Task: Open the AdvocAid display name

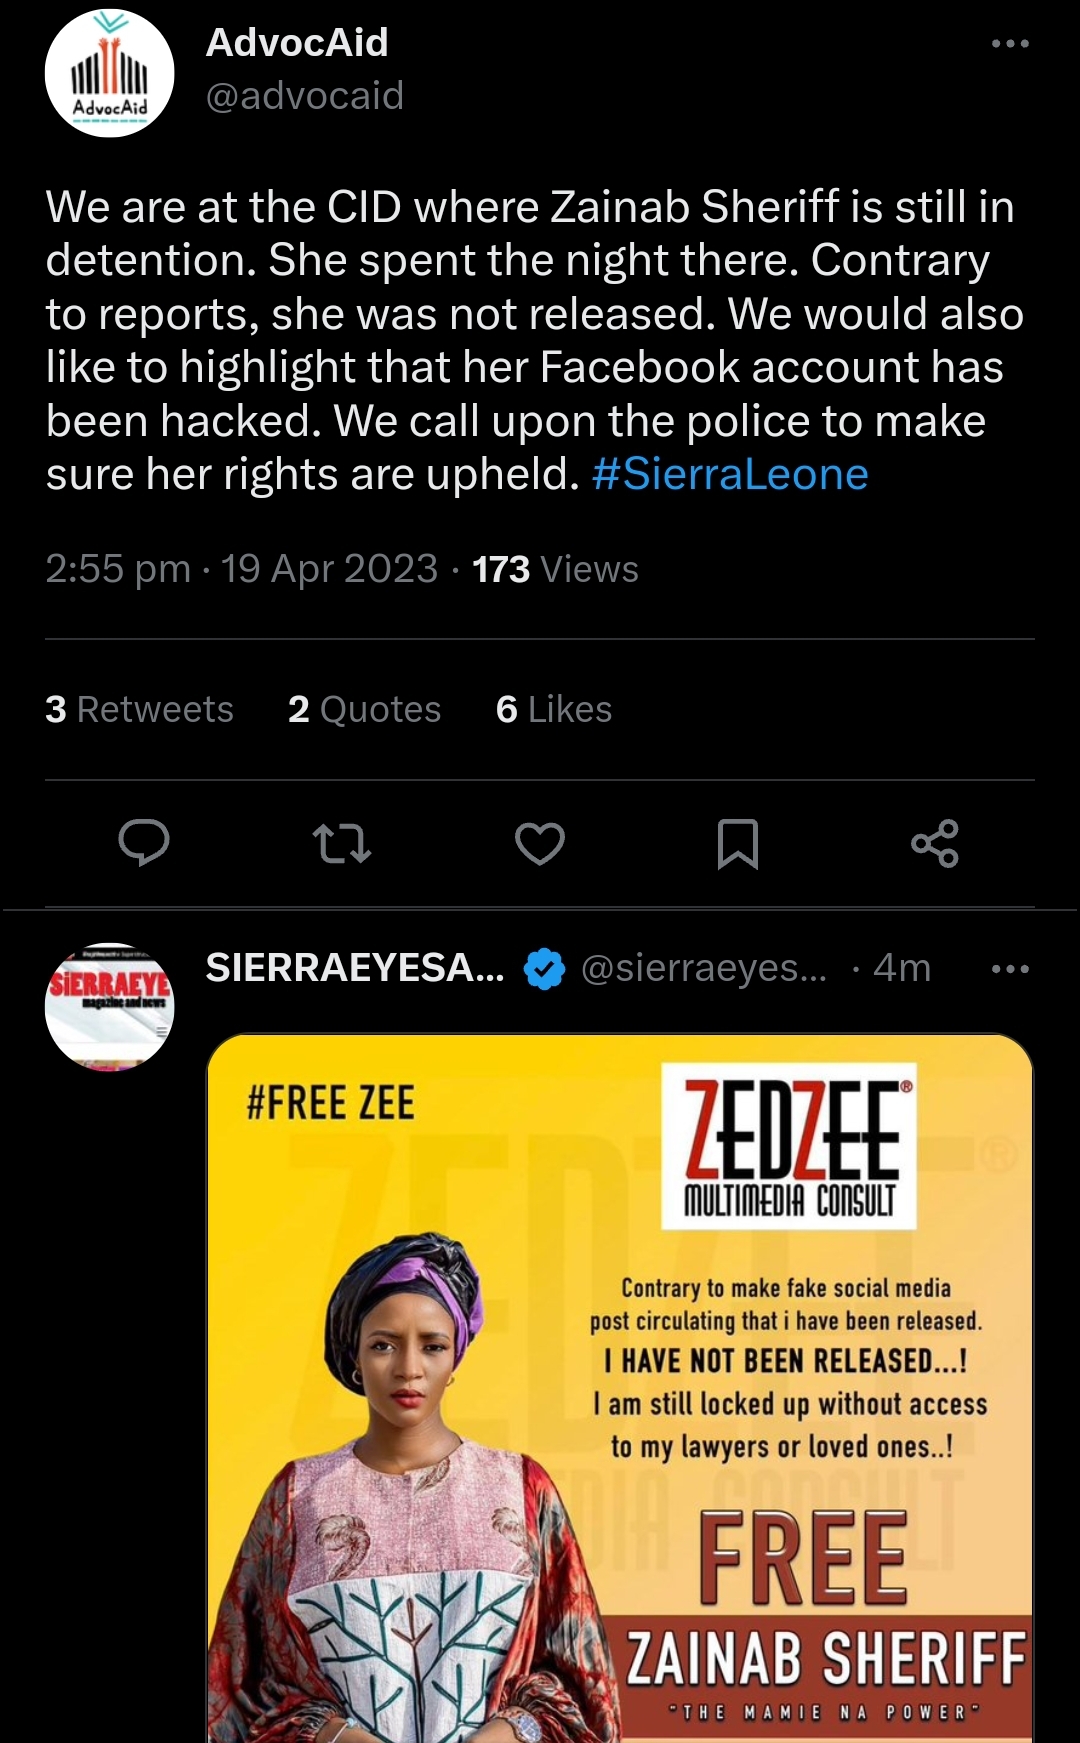Action: point(297,43)
